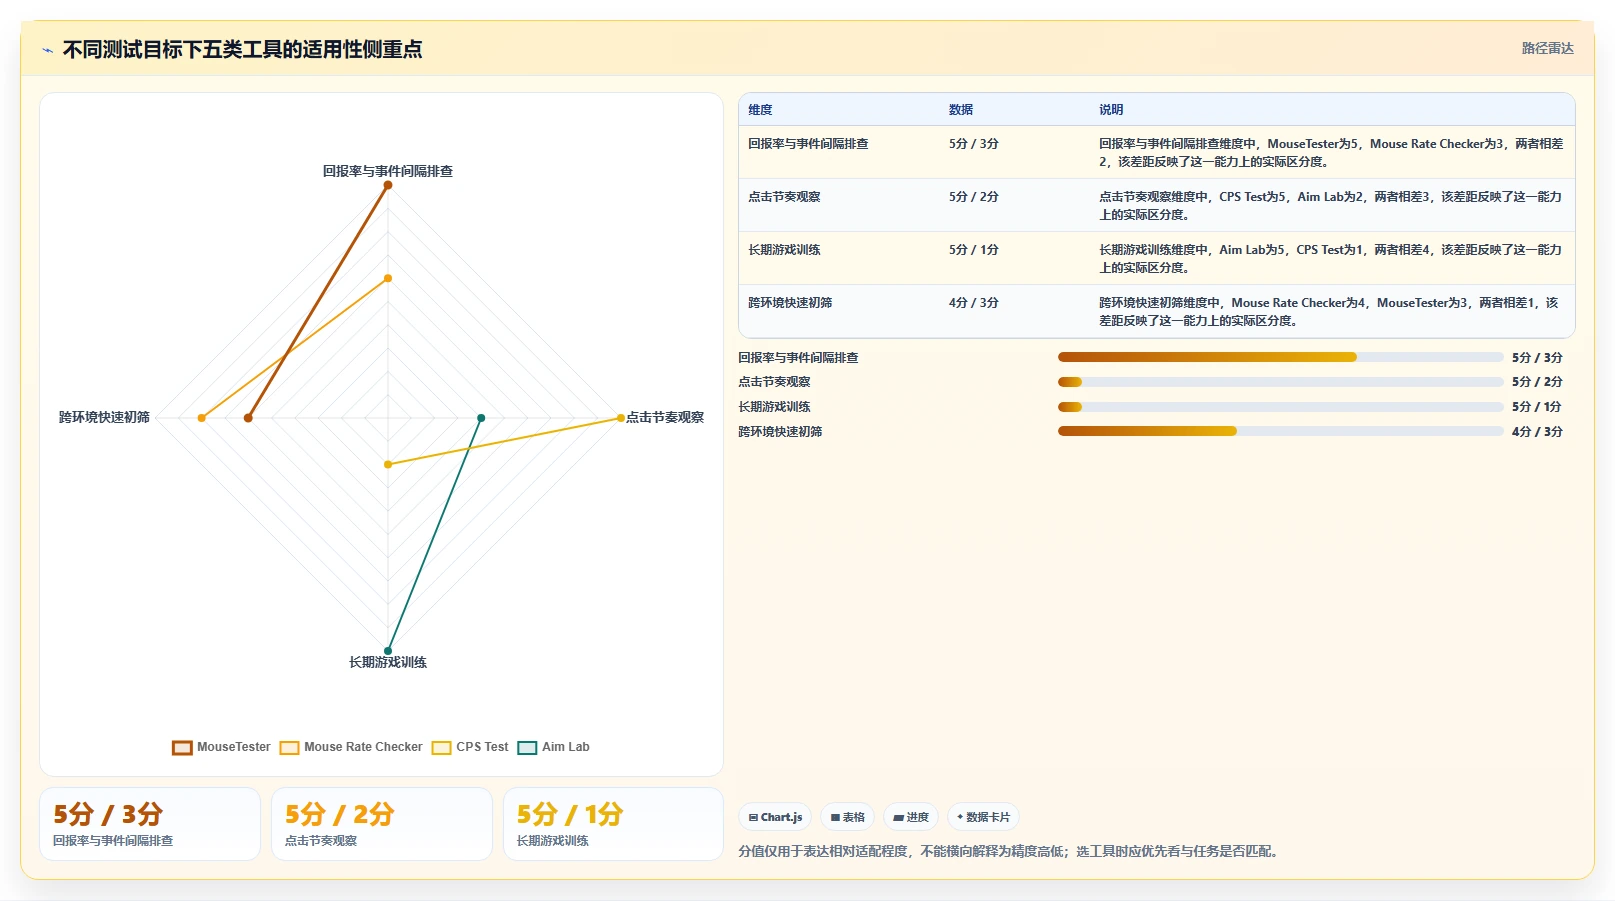Click the Aim Lab point at 长期游戏训练 axis

tap(388, 651)
